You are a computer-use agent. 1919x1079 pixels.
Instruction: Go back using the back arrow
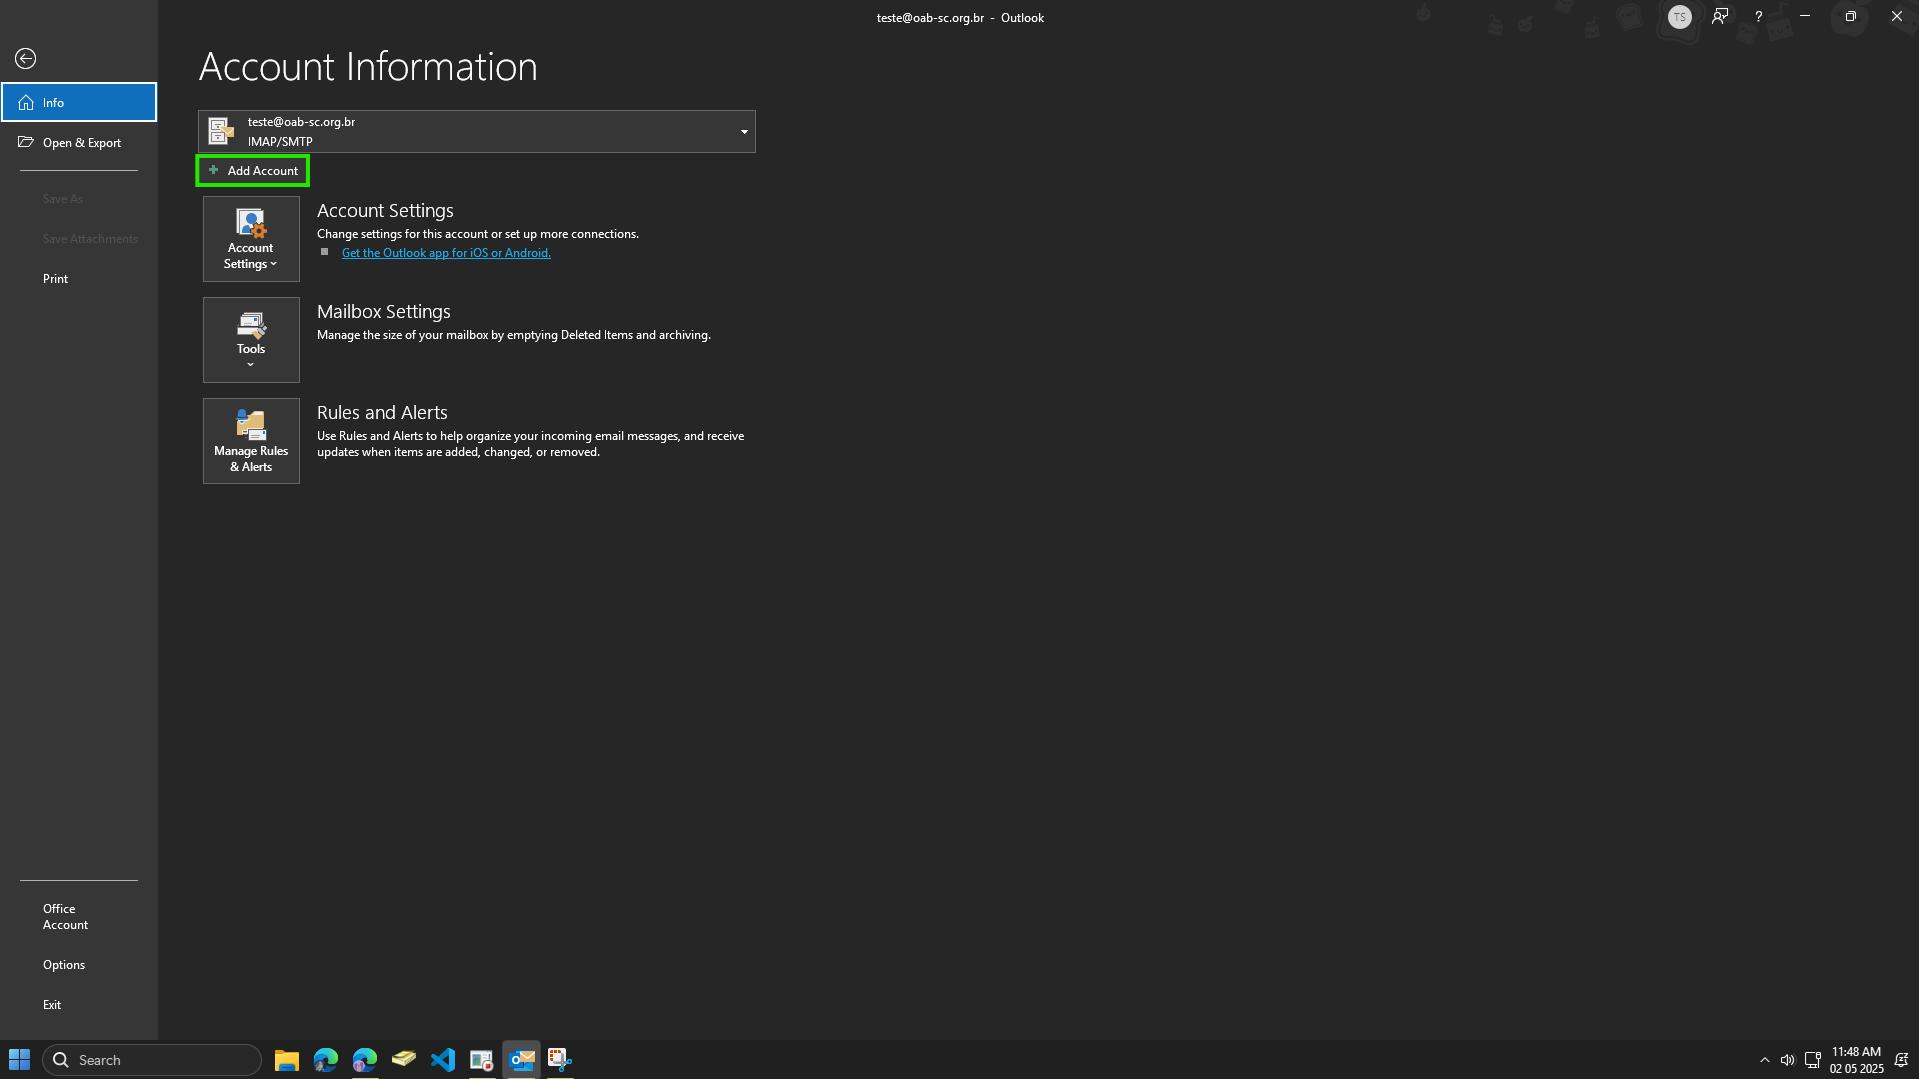[x=26, y=59]
